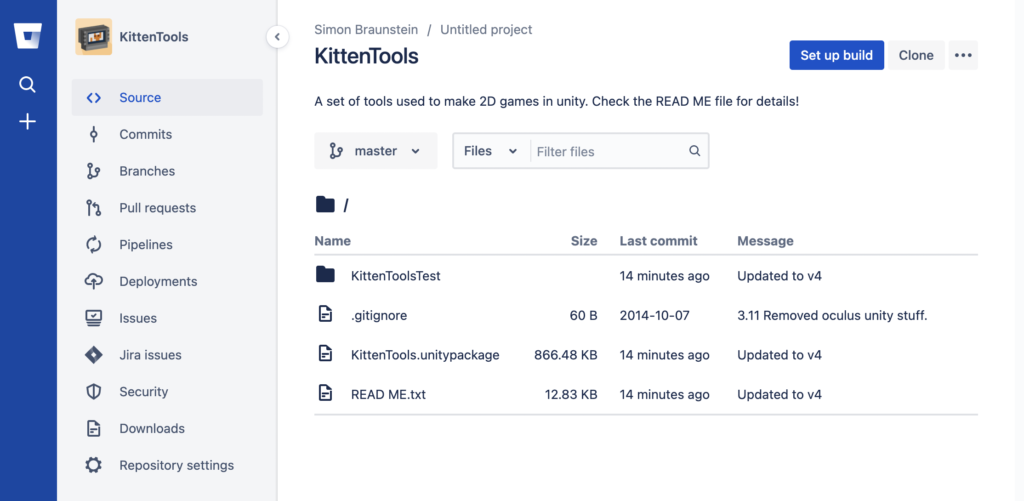Click the 60 B size value
This screenshot has height=501, width=1024.
(x=584, y=315)
